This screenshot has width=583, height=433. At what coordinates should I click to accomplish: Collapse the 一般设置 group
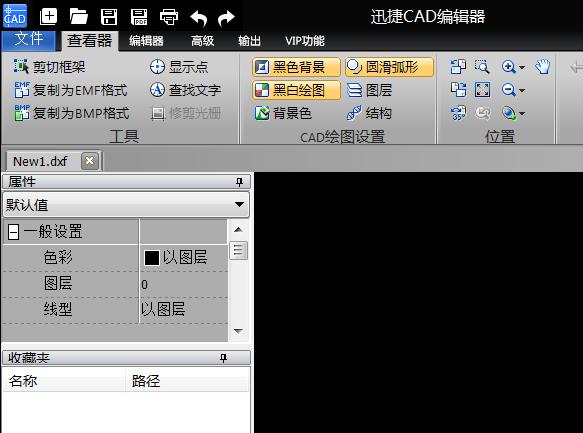click(x=13, y=232)
